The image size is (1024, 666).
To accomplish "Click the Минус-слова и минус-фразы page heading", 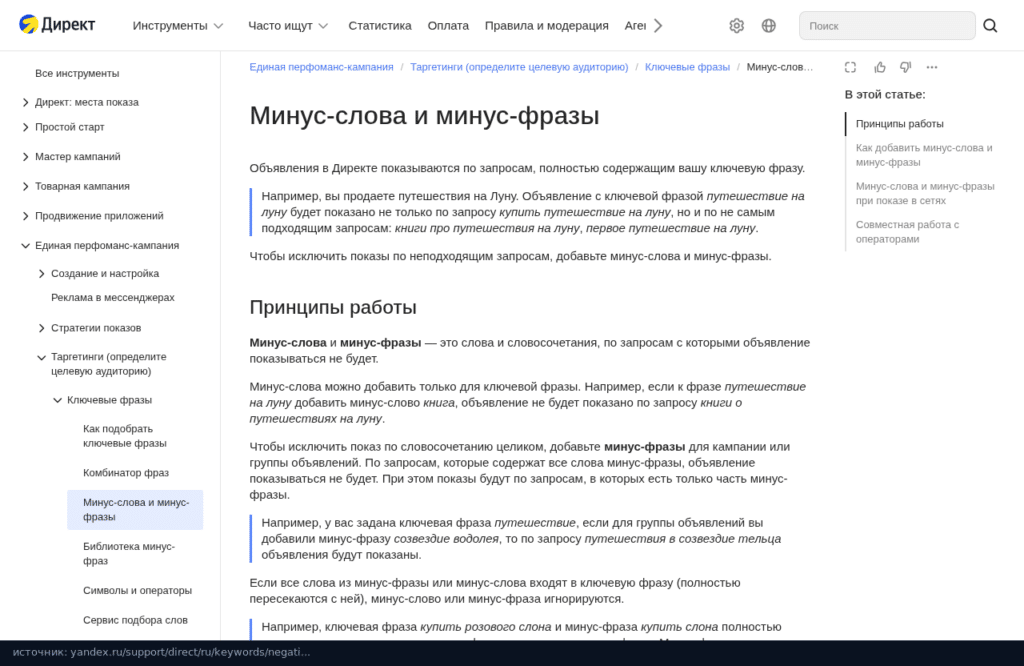I will click(x=424, y=116).
